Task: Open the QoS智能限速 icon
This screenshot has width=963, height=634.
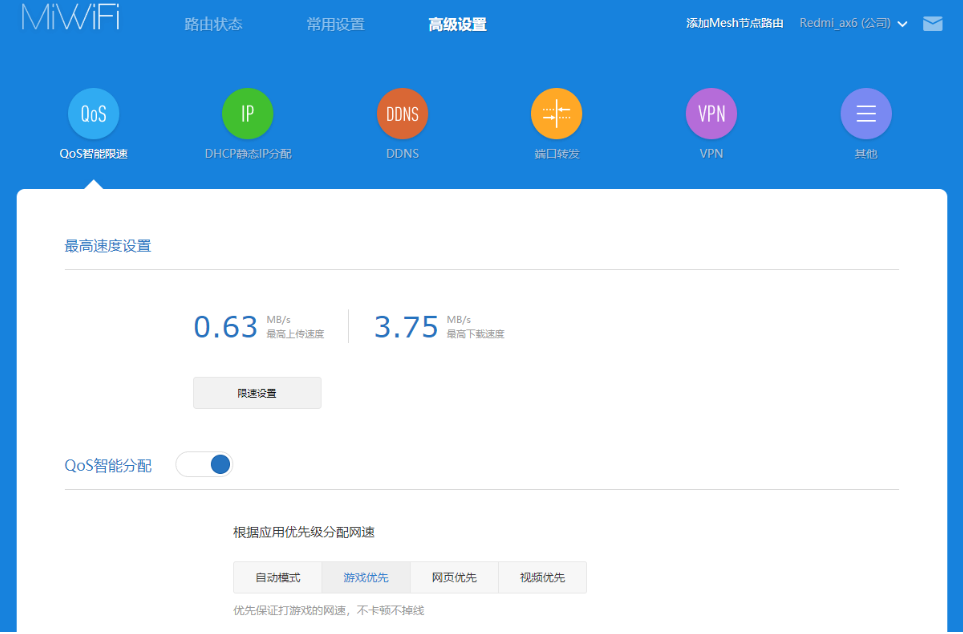Action: (93, 113)
